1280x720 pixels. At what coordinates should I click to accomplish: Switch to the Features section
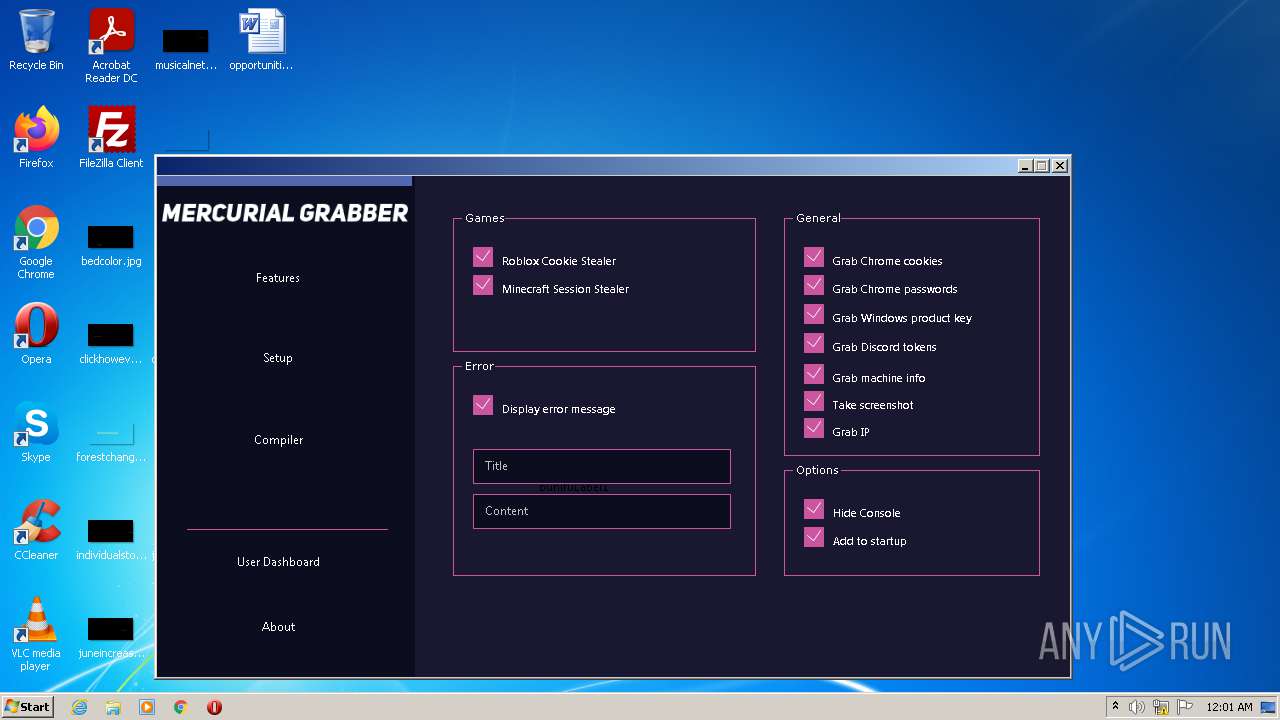(x=278, y=278)
